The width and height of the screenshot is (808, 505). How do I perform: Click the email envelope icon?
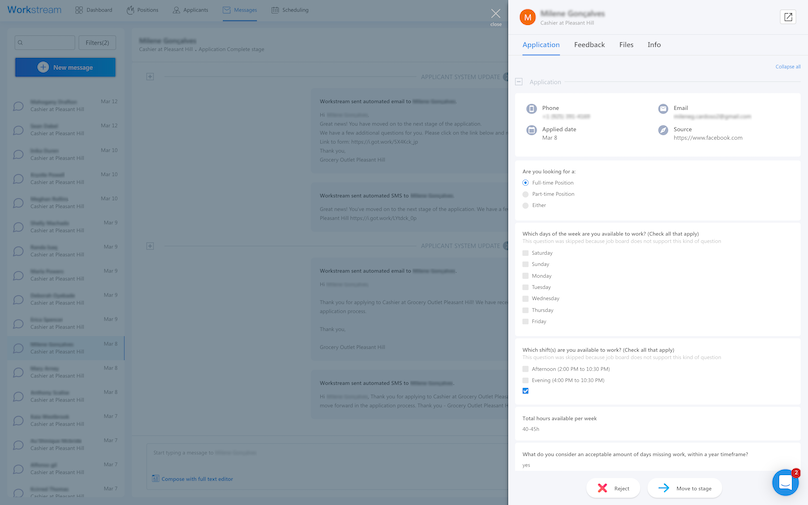[x=663, y=109]
